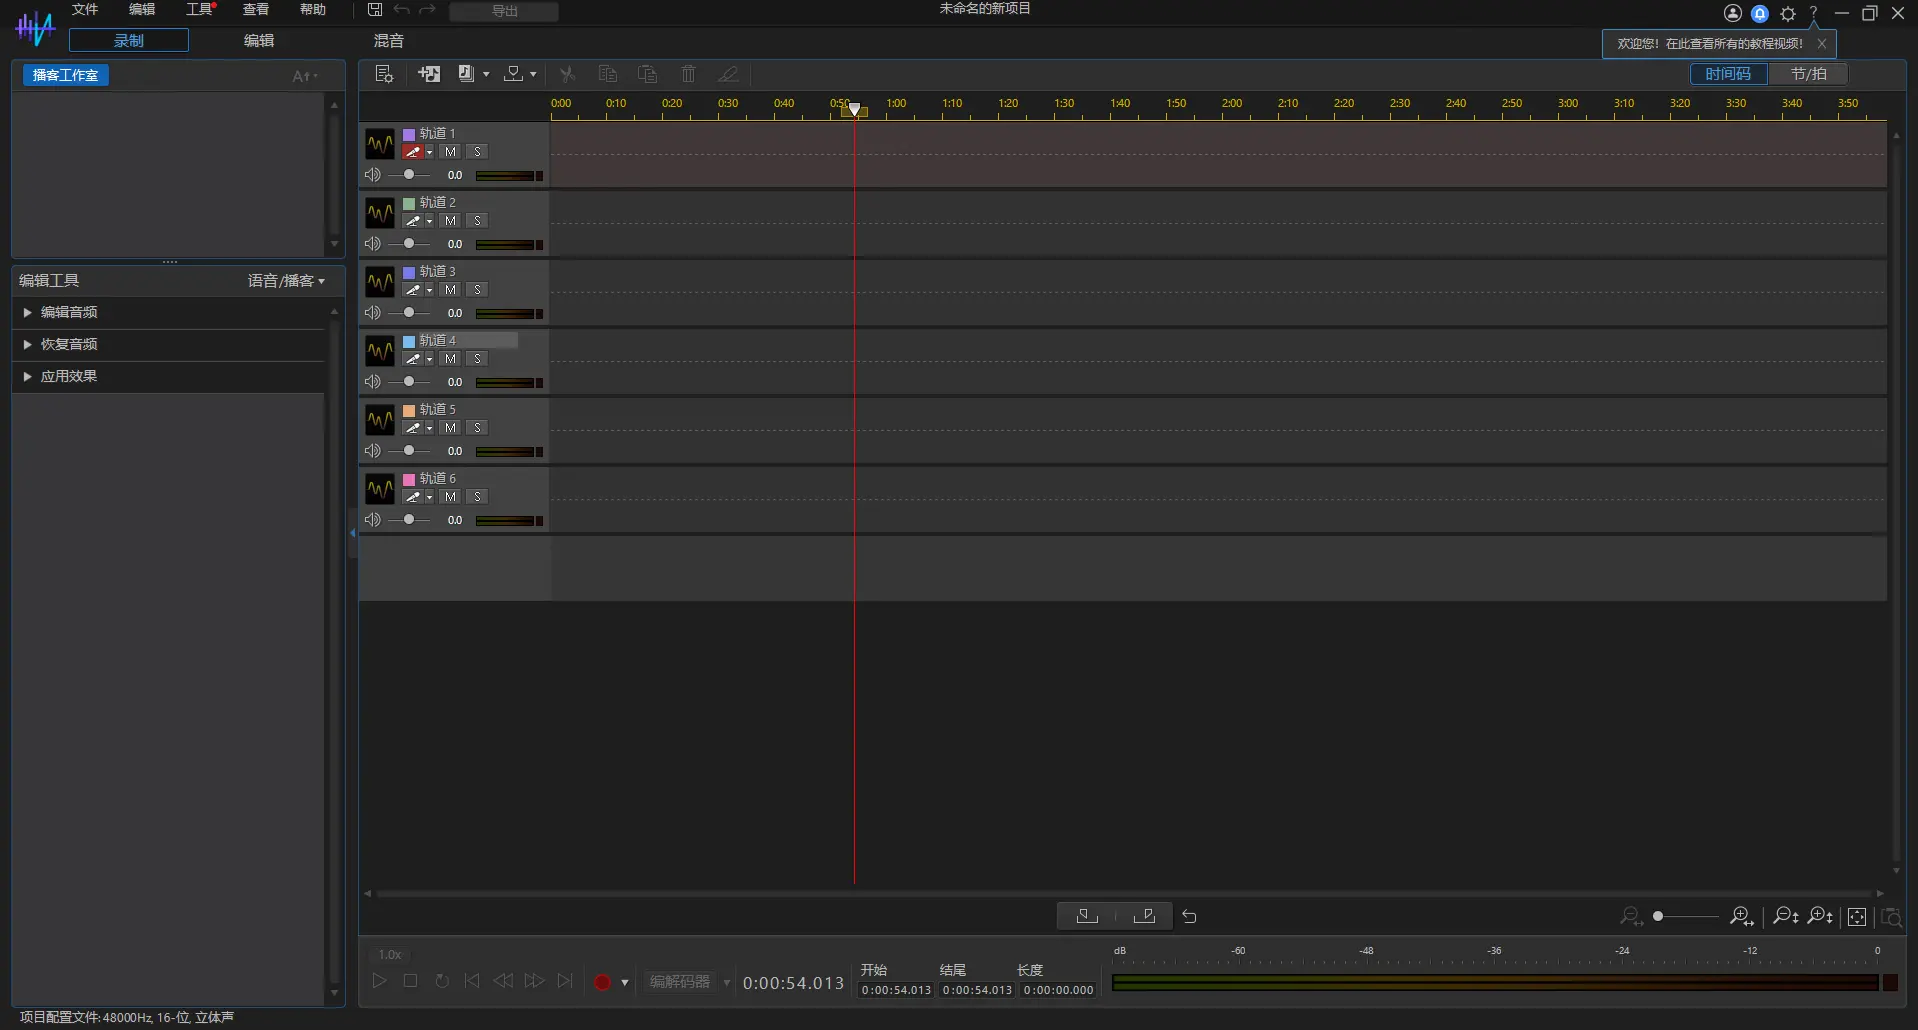
Task: Click the import media files icon
Action: point(466,74)
